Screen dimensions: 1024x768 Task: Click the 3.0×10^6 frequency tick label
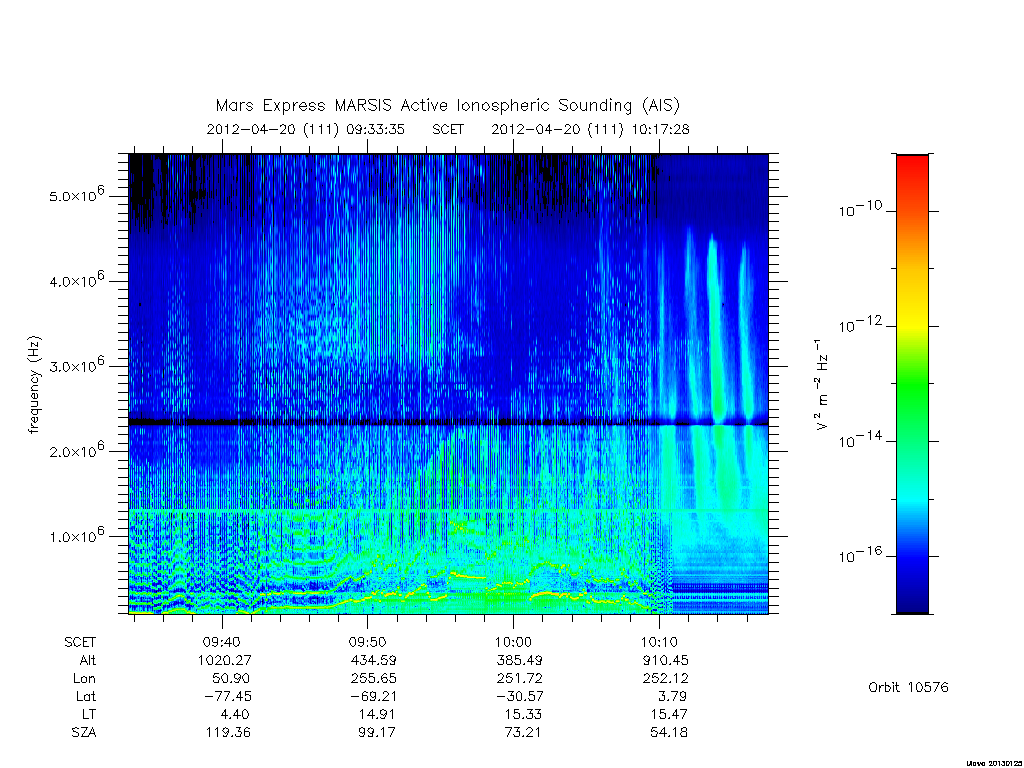pyautogui.click(x=76, y=365)
